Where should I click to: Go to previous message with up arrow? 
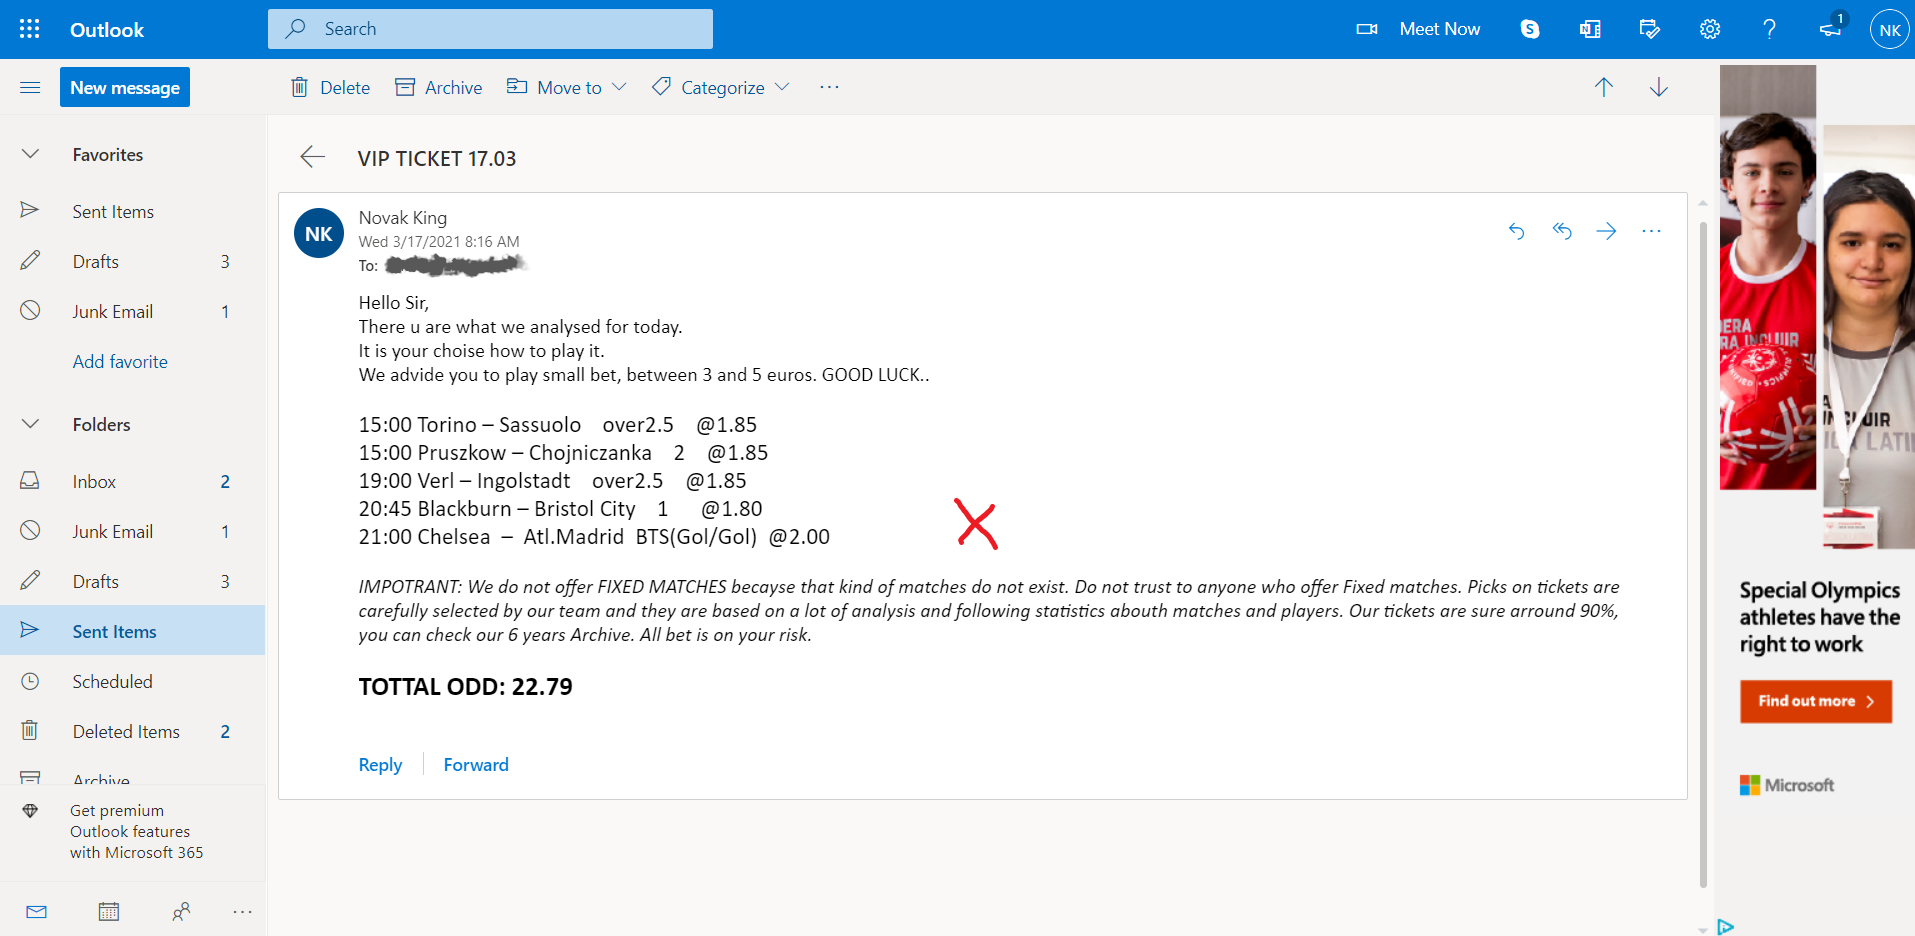[1604, 87]
